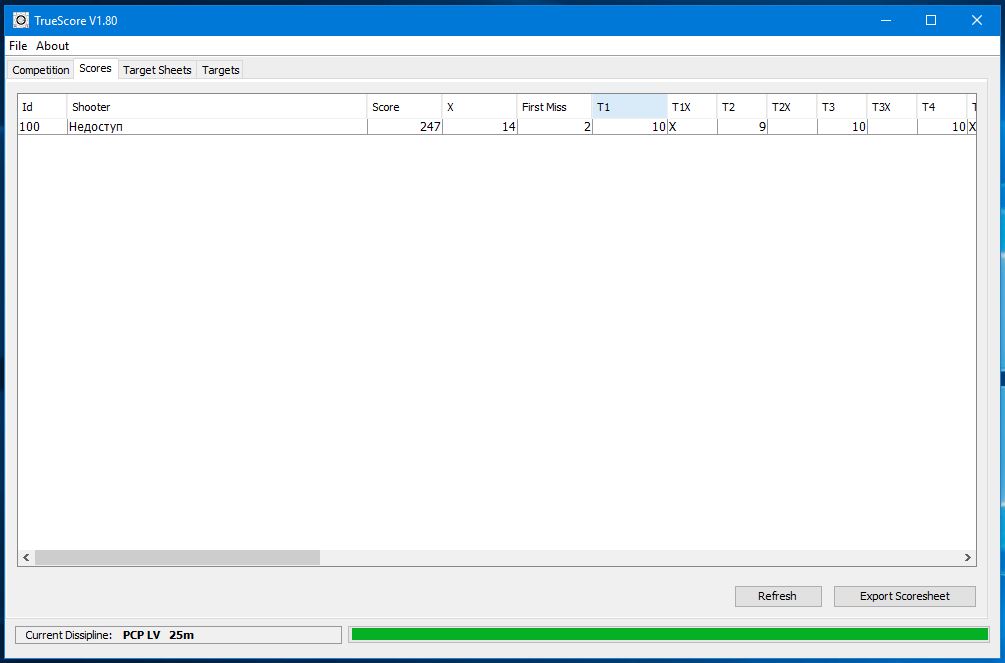Switch to the Competition tab
Screen dimensions: 1005x663
pos(41,70)
